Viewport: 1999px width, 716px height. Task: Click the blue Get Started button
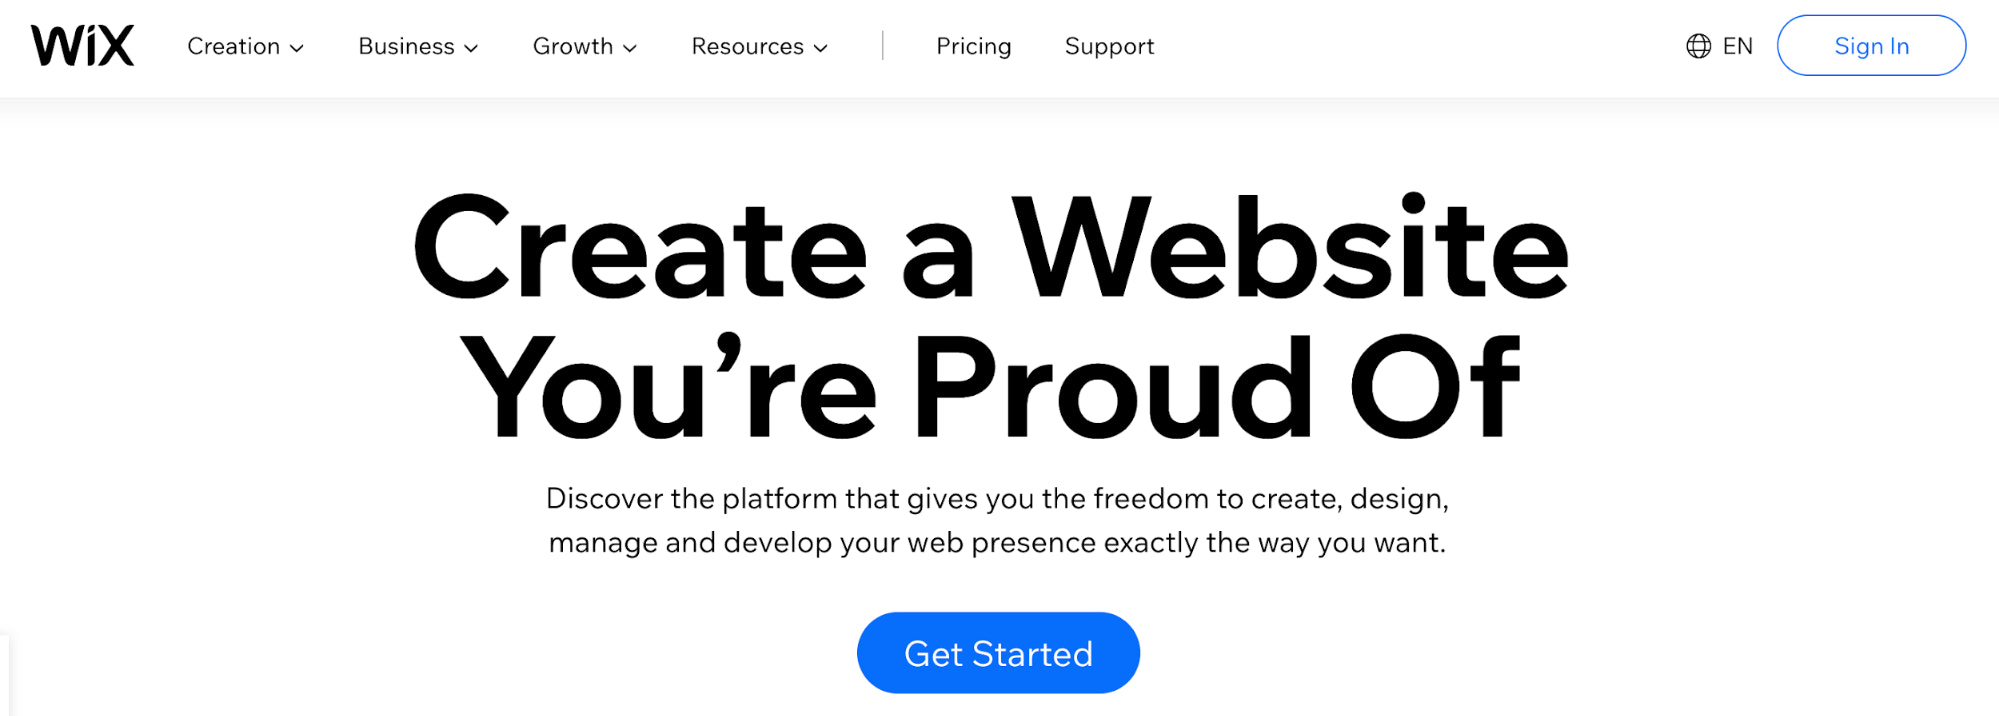998,653
